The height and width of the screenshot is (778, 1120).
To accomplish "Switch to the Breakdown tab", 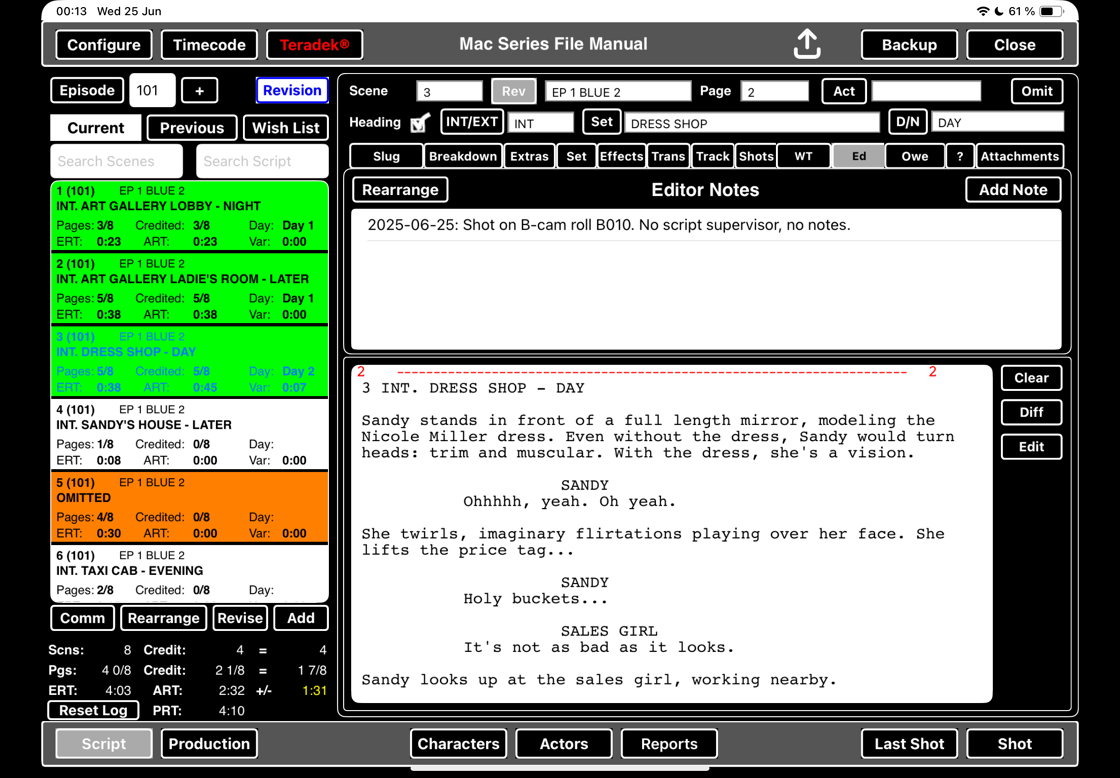I will coord(462,156).
